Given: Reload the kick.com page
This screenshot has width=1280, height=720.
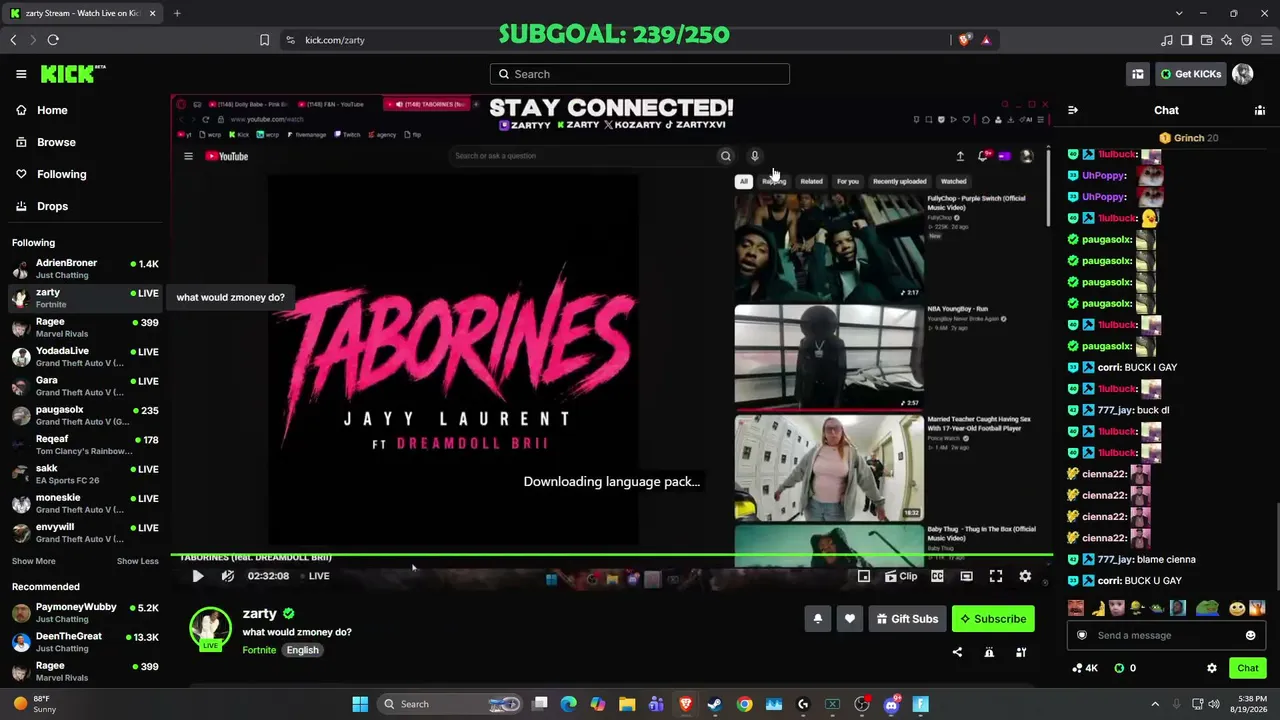Looking at the screenshot, I should [53, 40].
